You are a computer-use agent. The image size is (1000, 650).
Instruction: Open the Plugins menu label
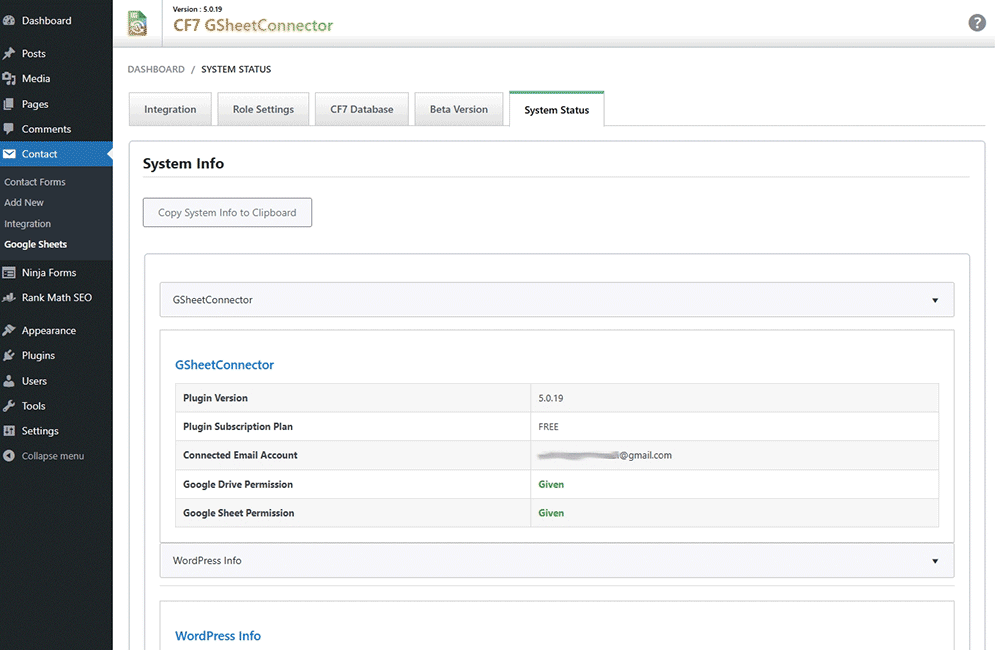(x=38, y=355)
